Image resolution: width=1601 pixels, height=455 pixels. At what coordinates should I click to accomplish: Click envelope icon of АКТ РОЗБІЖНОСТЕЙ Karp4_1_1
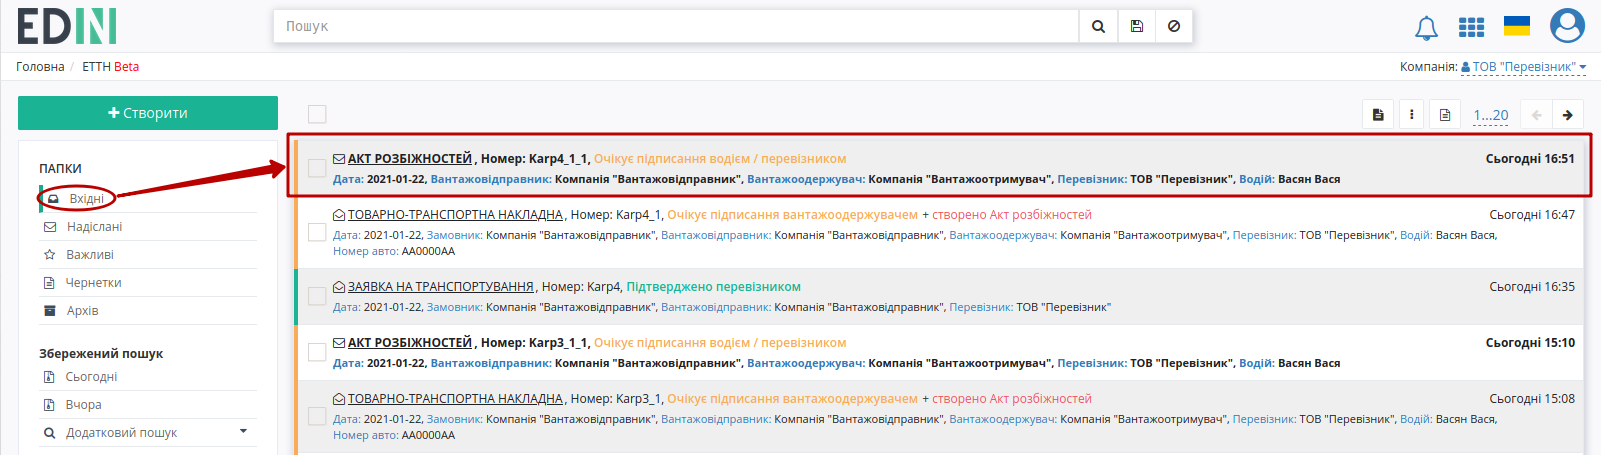(x=339, y=159)
